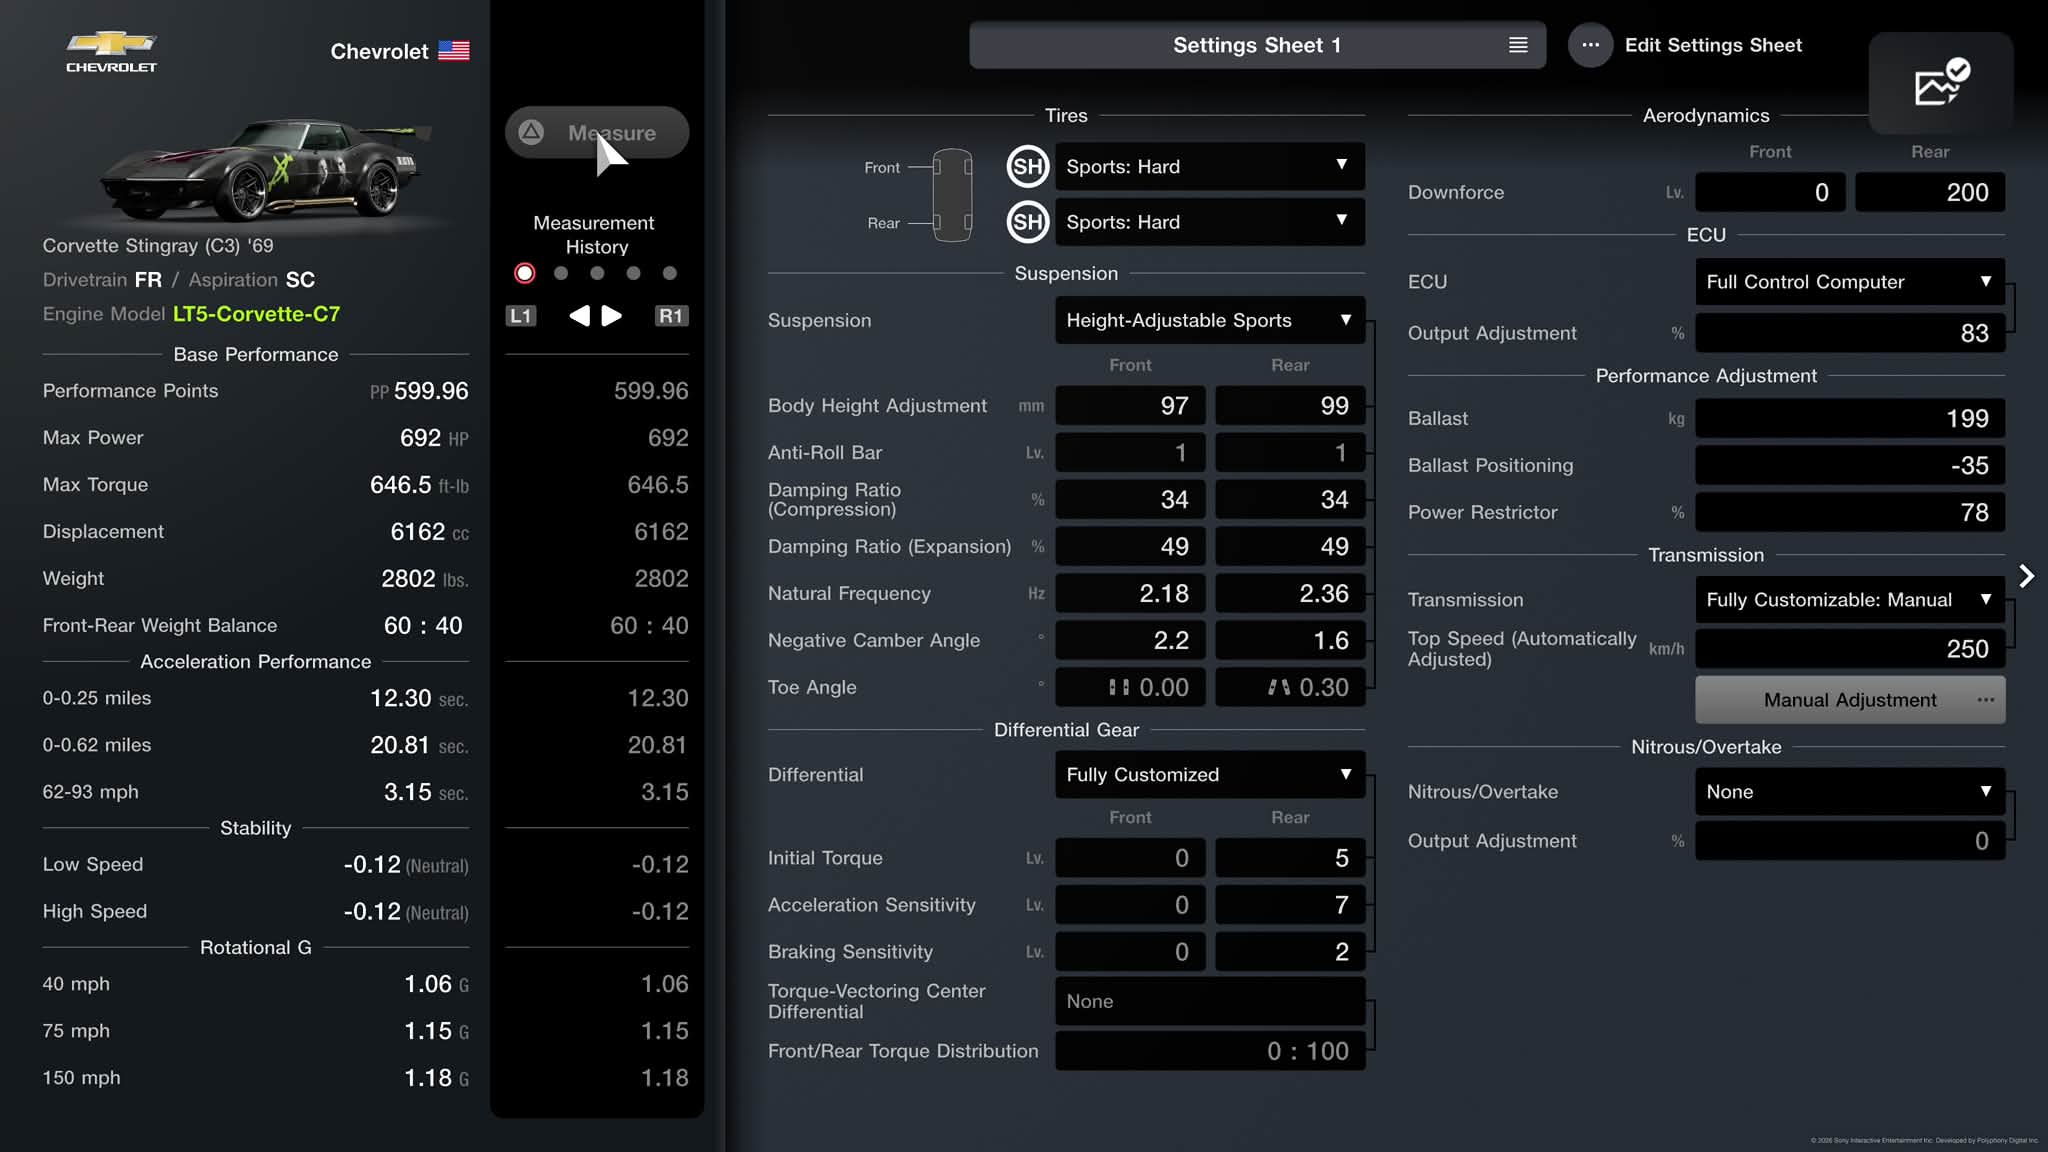
Task: Go to previous measurement with left arrow
Action: (579, 316)
